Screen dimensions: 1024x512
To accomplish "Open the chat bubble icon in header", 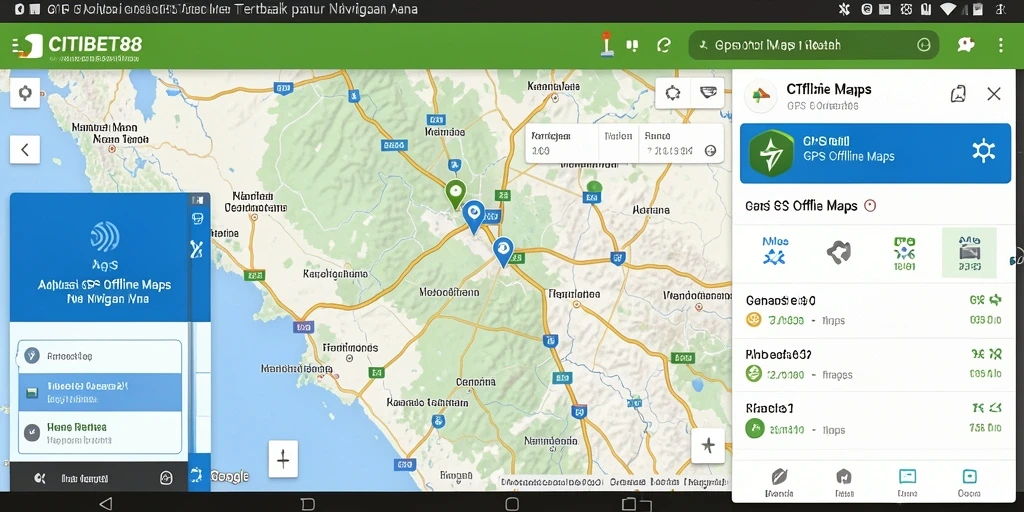I will [x=966, y=44].
